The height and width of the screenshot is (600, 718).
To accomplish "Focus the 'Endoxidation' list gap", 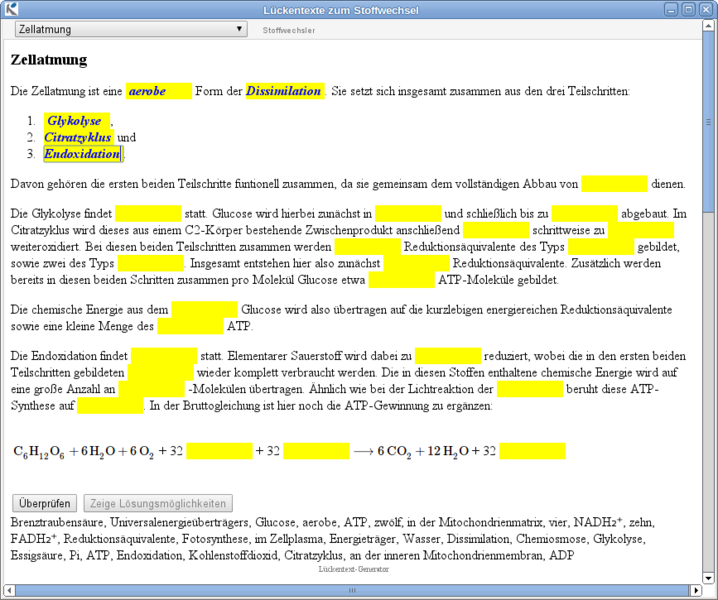I will click(83, 154).
